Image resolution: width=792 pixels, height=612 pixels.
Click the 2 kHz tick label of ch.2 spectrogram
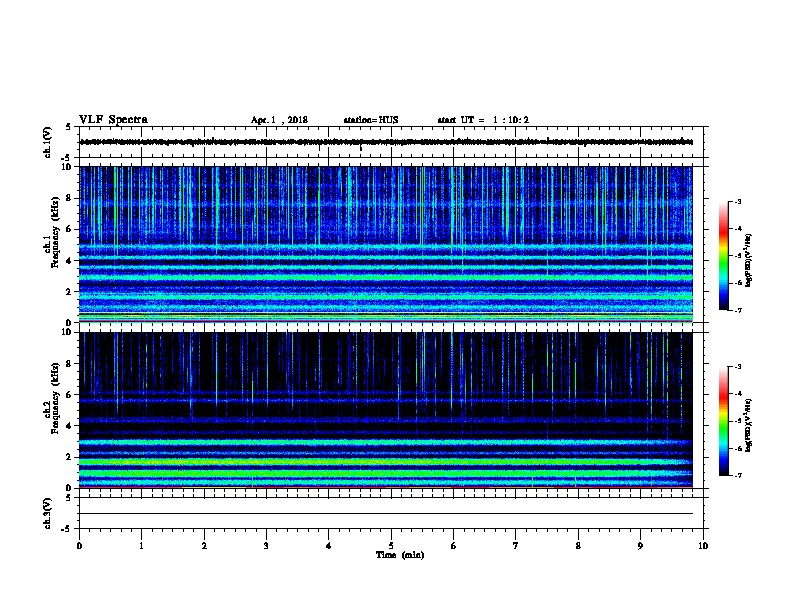[x=69, y=457]
